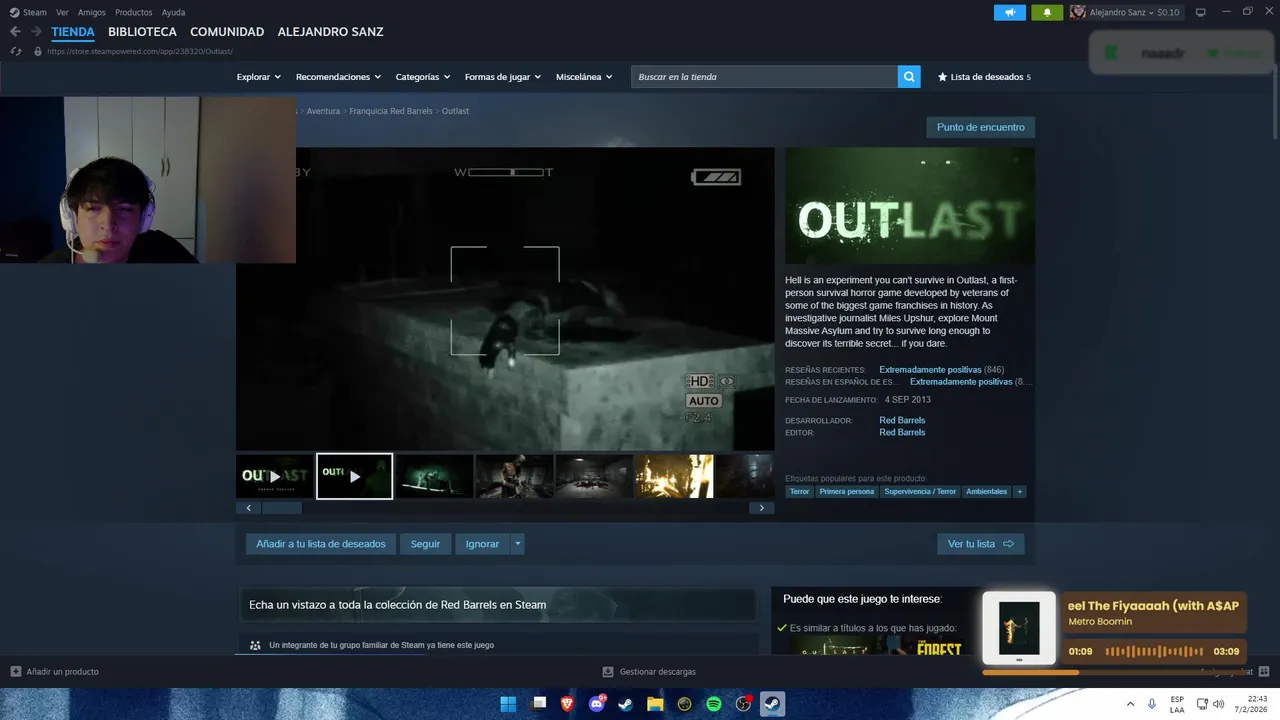
Task: Open the green notifications bell
Action: tap(1047, 12)
